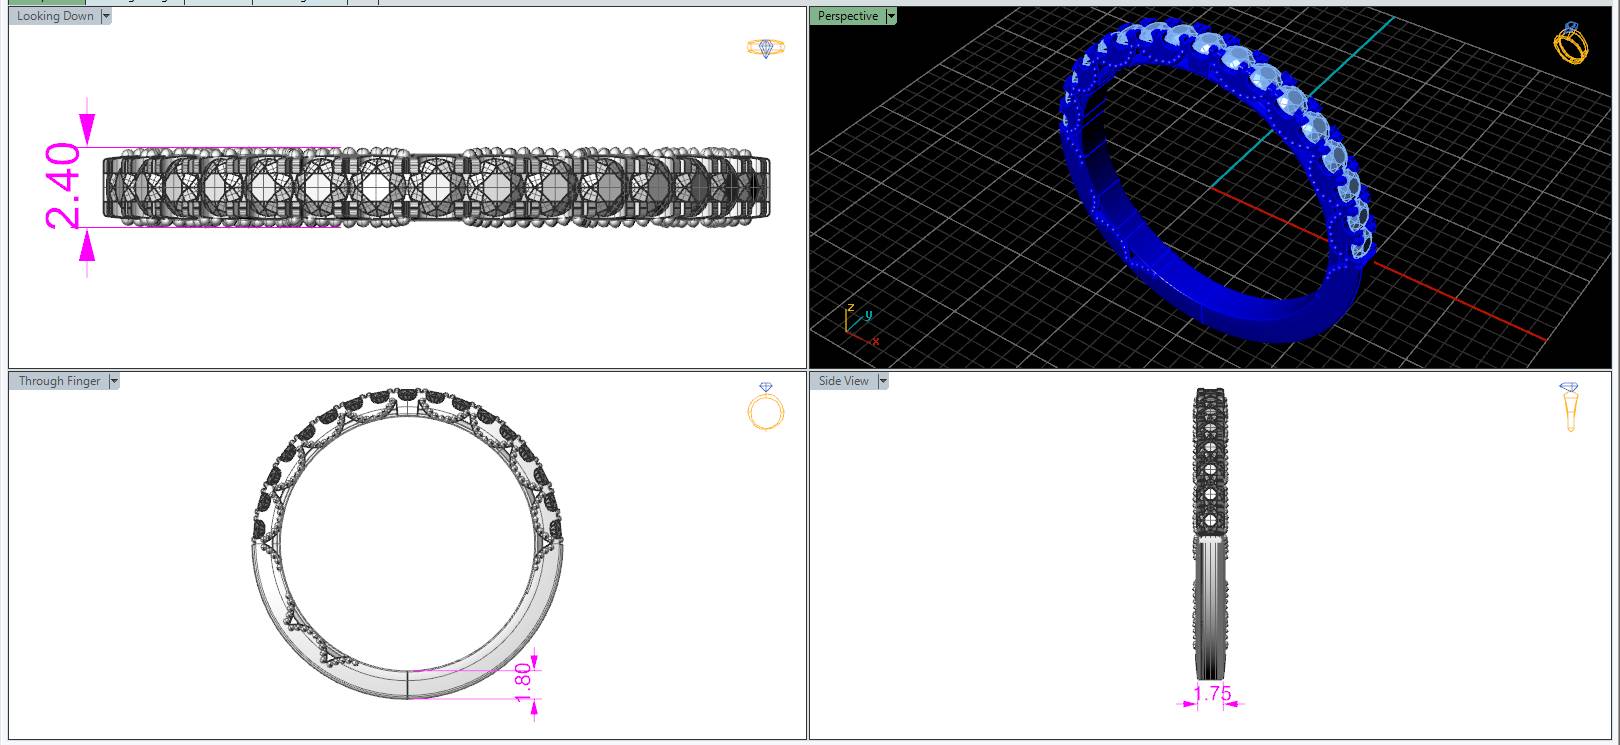The image size is (1620, 745).
Task: Select the 1.80 dimension text
Action: (522, 682)
